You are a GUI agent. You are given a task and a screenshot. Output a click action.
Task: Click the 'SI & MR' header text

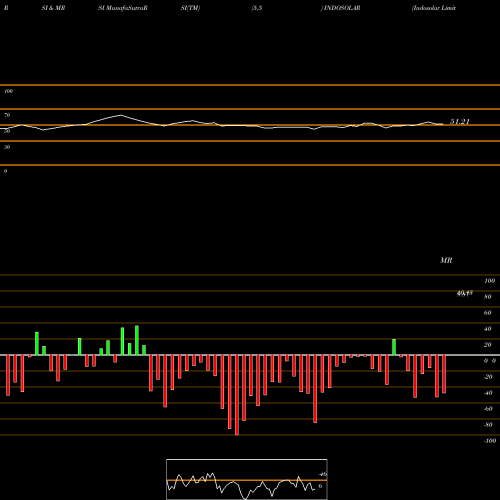coord(53,8)
